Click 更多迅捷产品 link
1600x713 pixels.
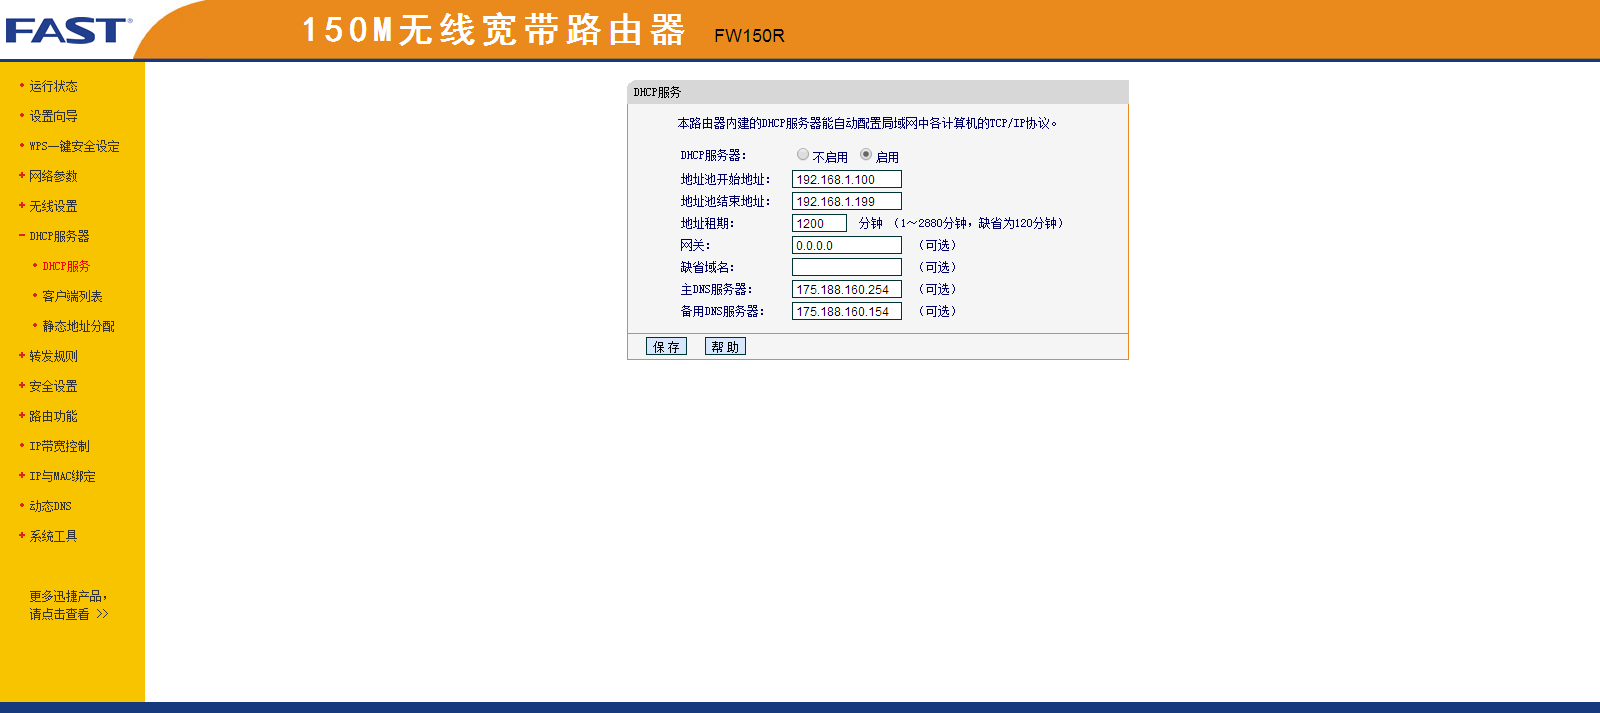tap(68, 596)
